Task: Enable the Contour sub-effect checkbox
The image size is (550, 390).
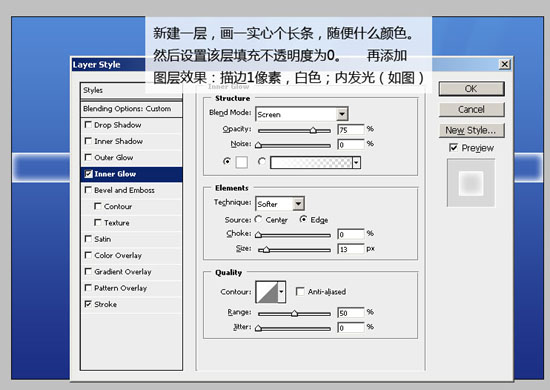Action: coord(98,206)
